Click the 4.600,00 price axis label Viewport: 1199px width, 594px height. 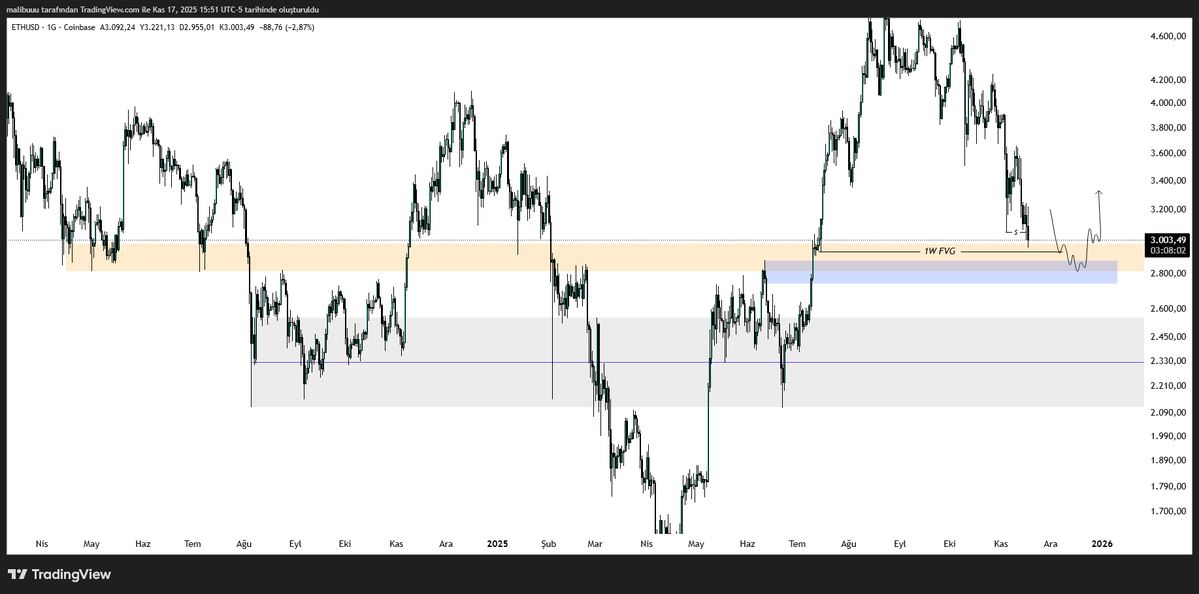1167,37
